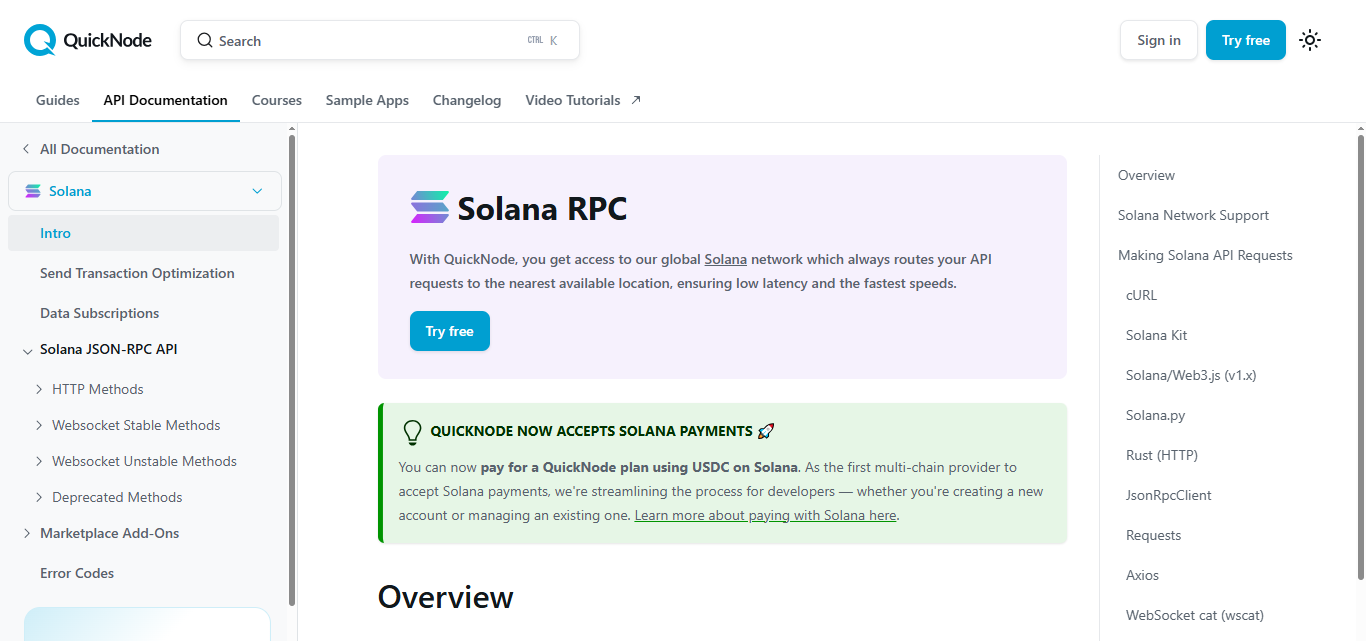Click the Sign in button
The image size is (1366, 641).
click(x=1159, y=40)
